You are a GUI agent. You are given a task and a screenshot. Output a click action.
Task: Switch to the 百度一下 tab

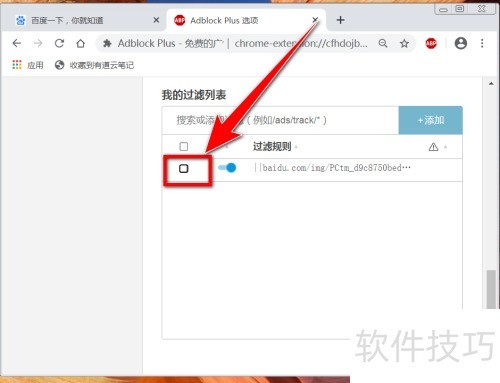(83, 20)
